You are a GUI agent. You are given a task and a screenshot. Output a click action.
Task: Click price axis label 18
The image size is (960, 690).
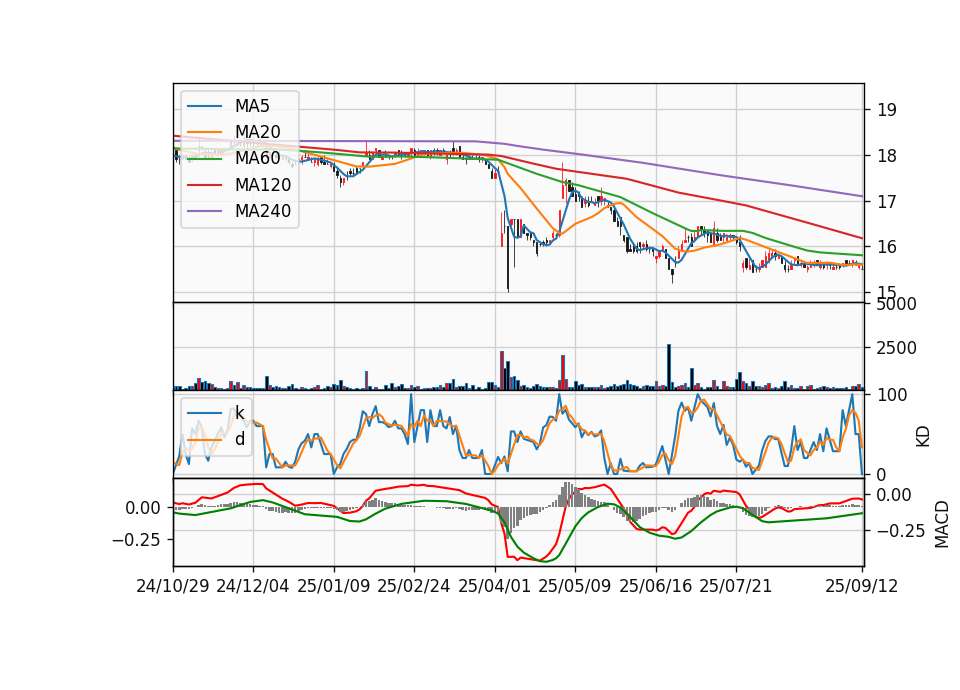887,156
